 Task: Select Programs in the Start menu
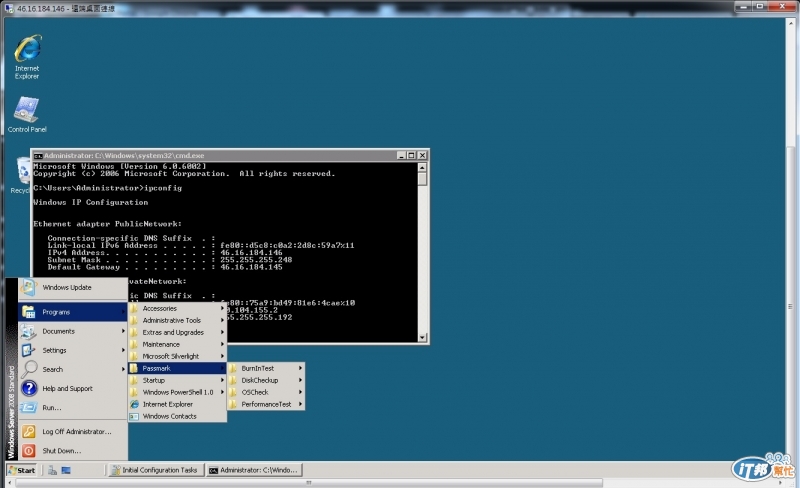[73, 312]
